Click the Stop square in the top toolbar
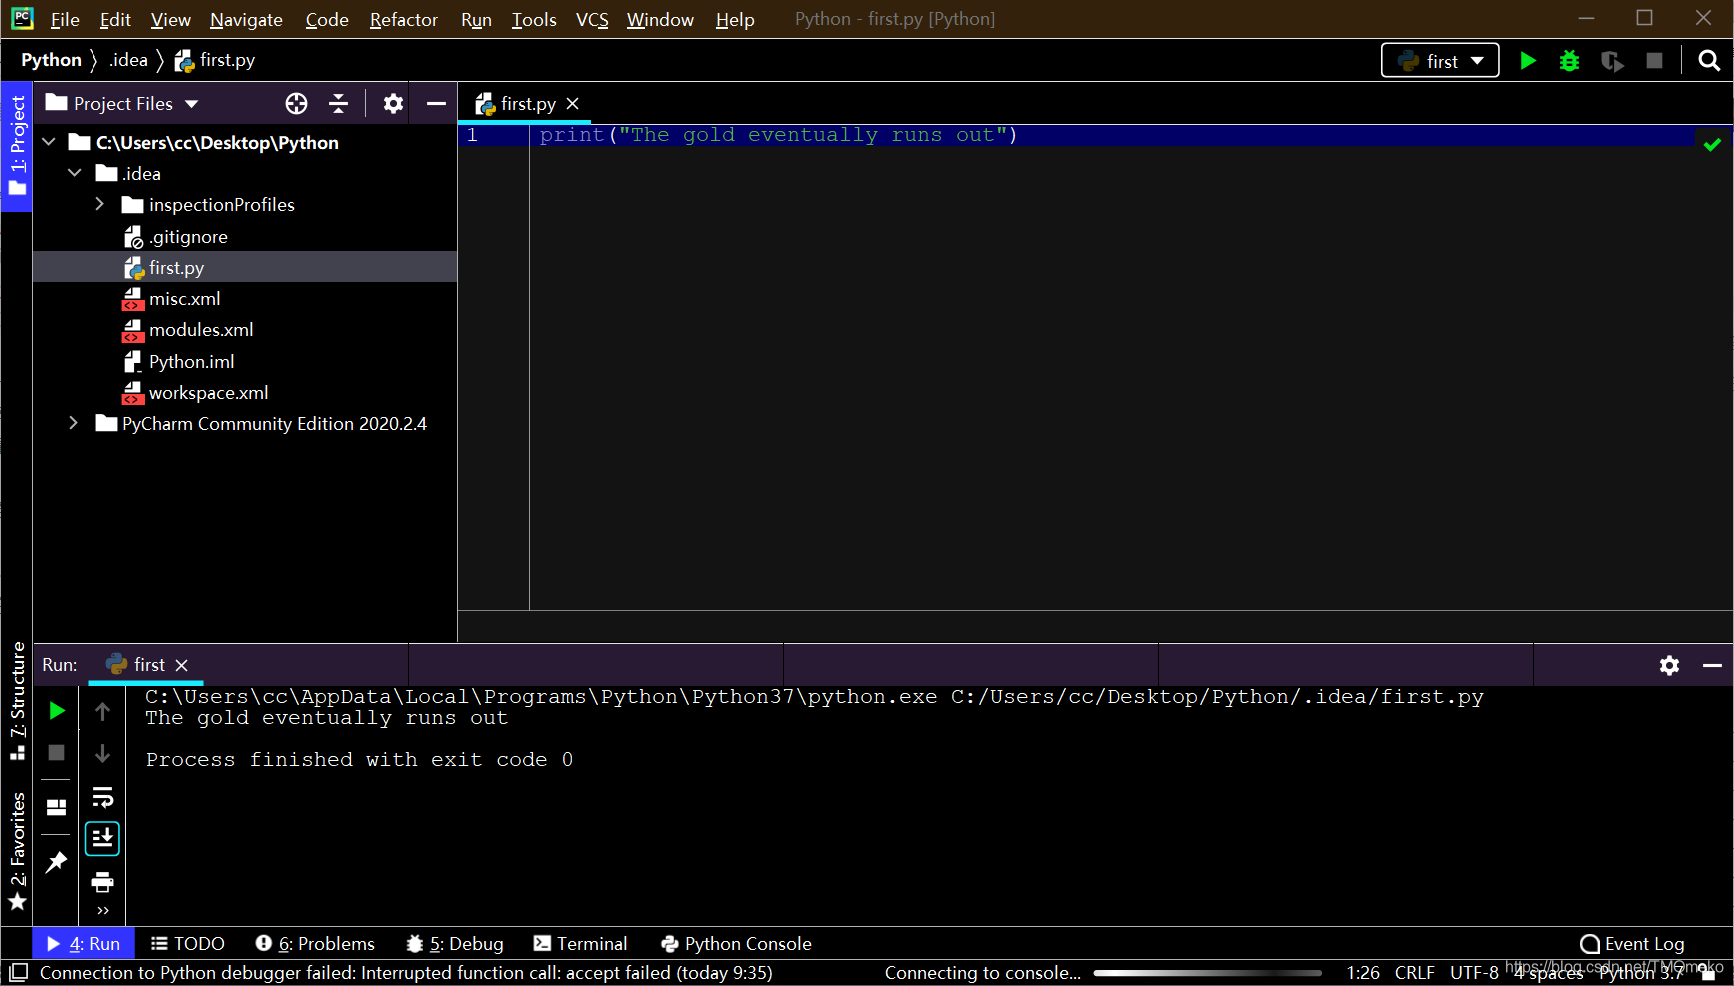Image resolution: width=1734 pixels, height=986 pixels. pyautogui.click(x=1654, y=61)
